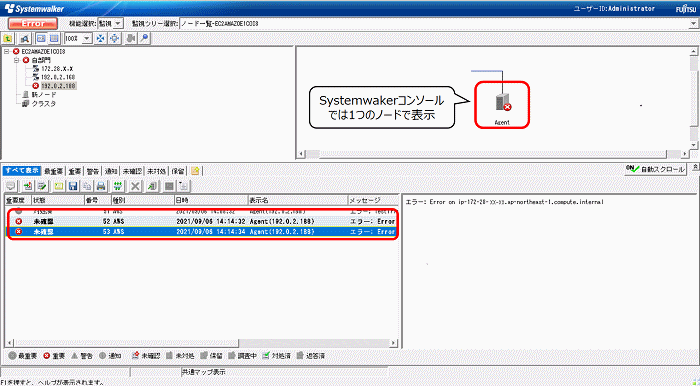Click the yellow folder up-level toolbar icon
700x386 pixels.
click(8, 39)
